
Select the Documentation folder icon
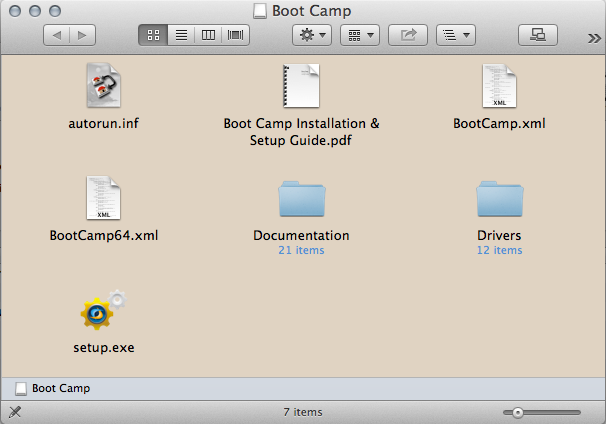pos(301,199)
